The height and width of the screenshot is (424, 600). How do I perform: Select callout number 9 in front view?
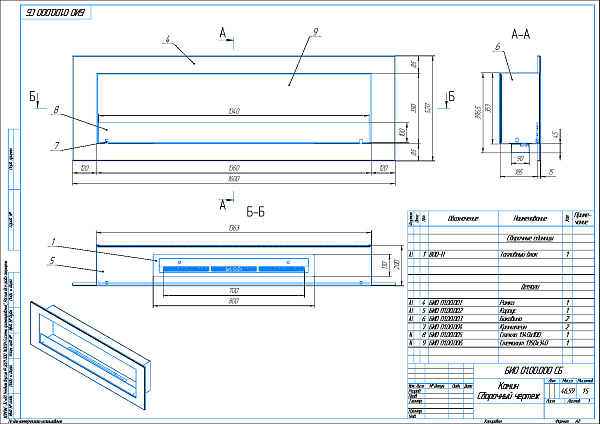coord(314,32)
